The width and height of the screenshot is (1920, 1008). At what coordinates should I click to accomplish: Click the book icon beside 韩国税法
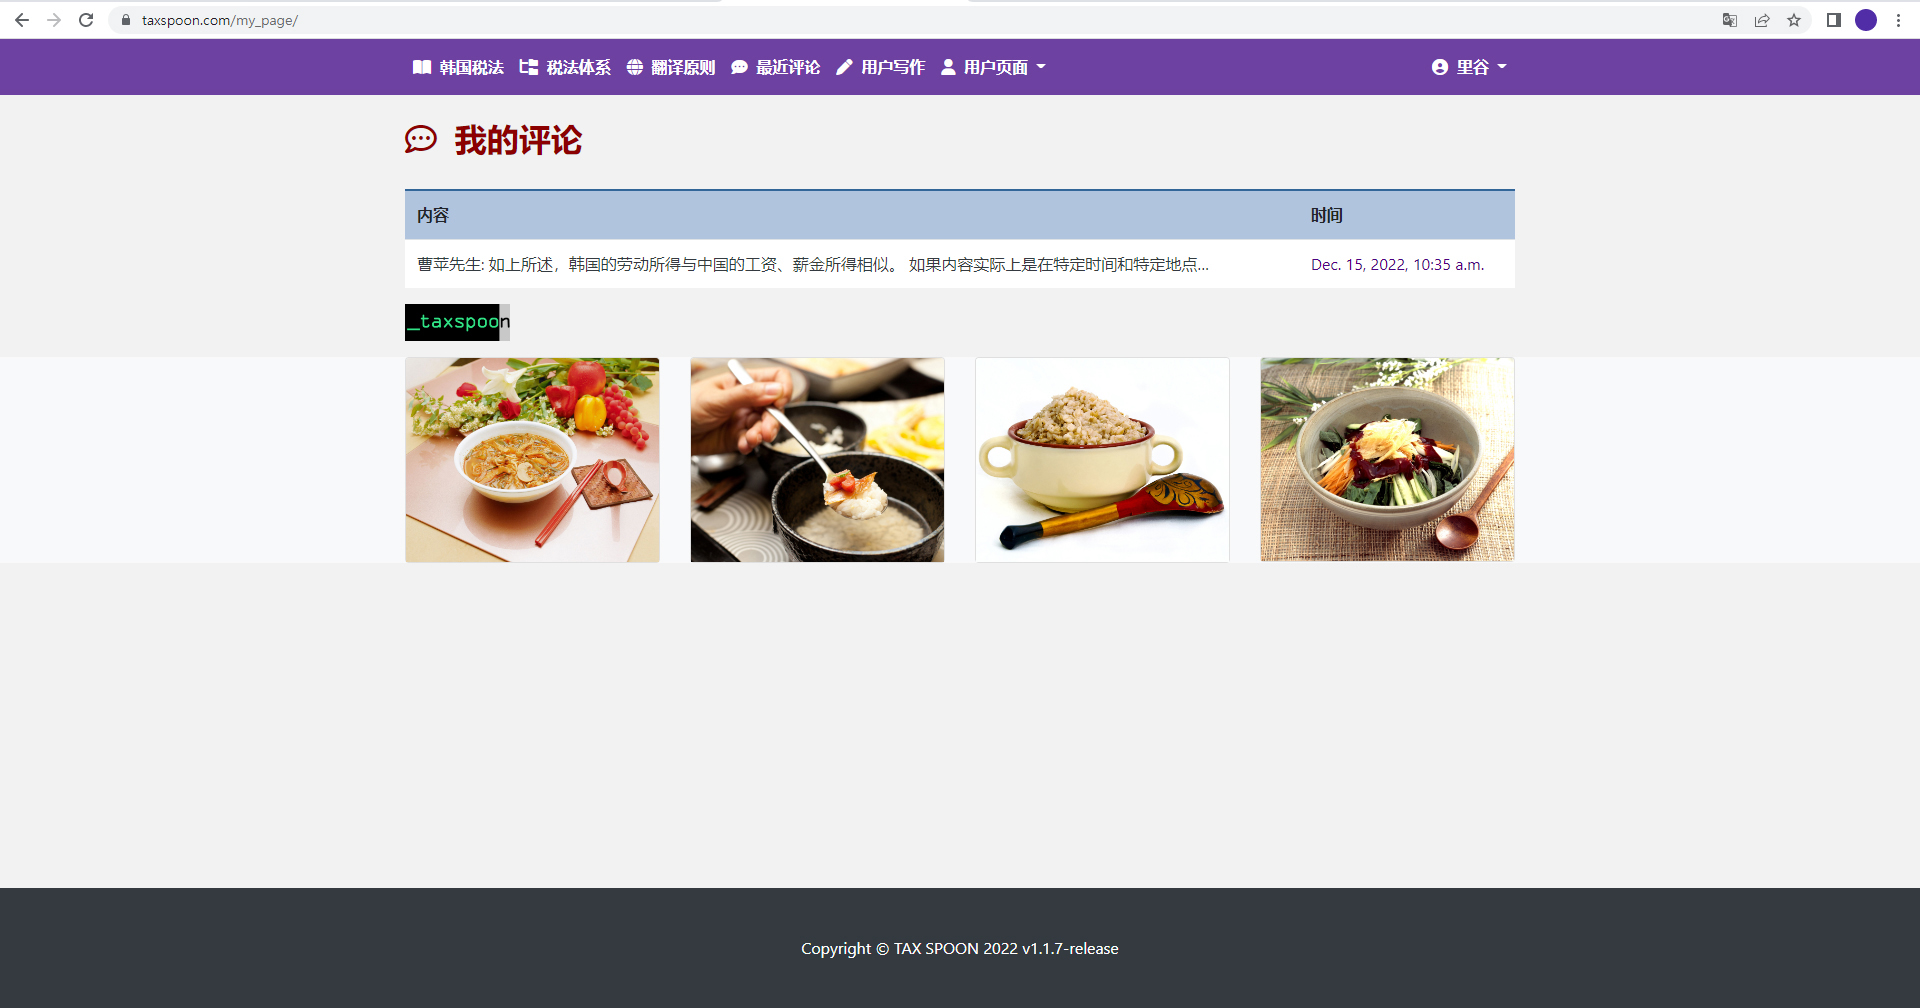pyautogui.click(x=422, y=67)
